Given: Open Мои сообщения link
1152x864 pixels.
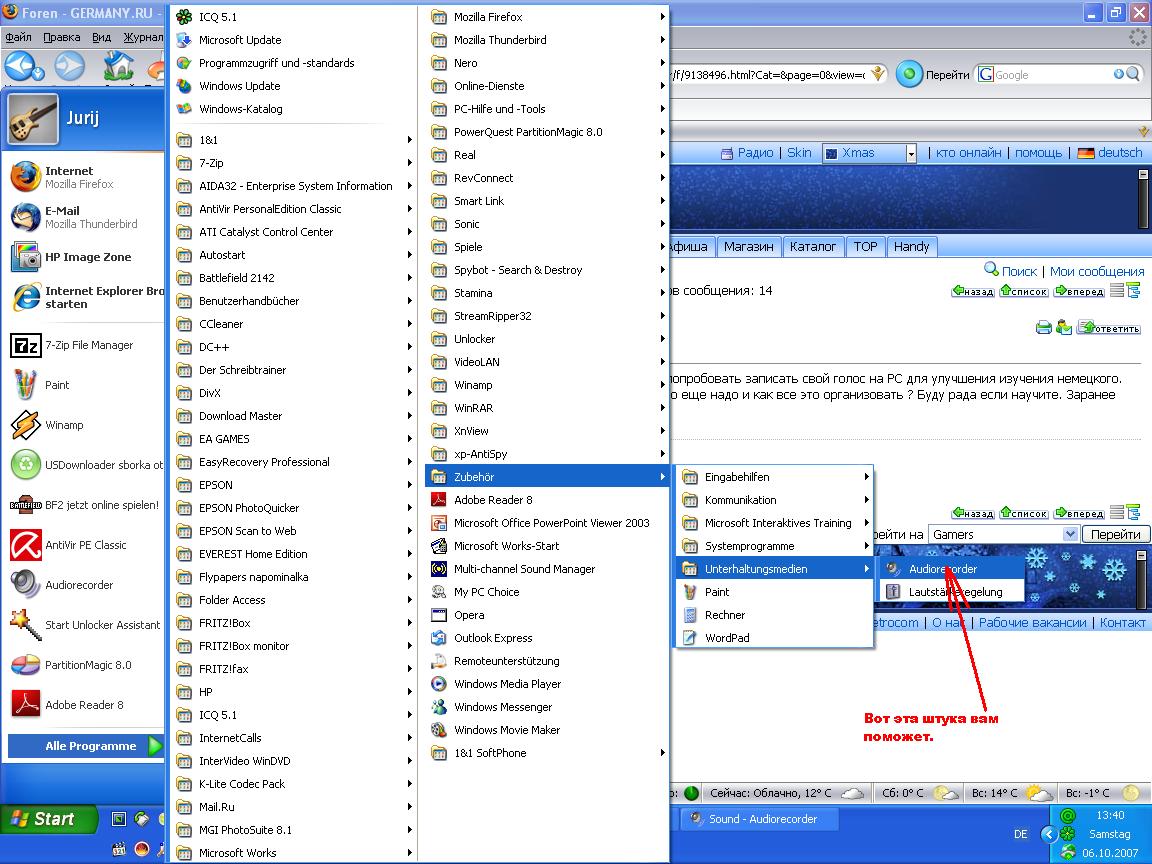Looking at the screenshot, I should [1096, 271].
